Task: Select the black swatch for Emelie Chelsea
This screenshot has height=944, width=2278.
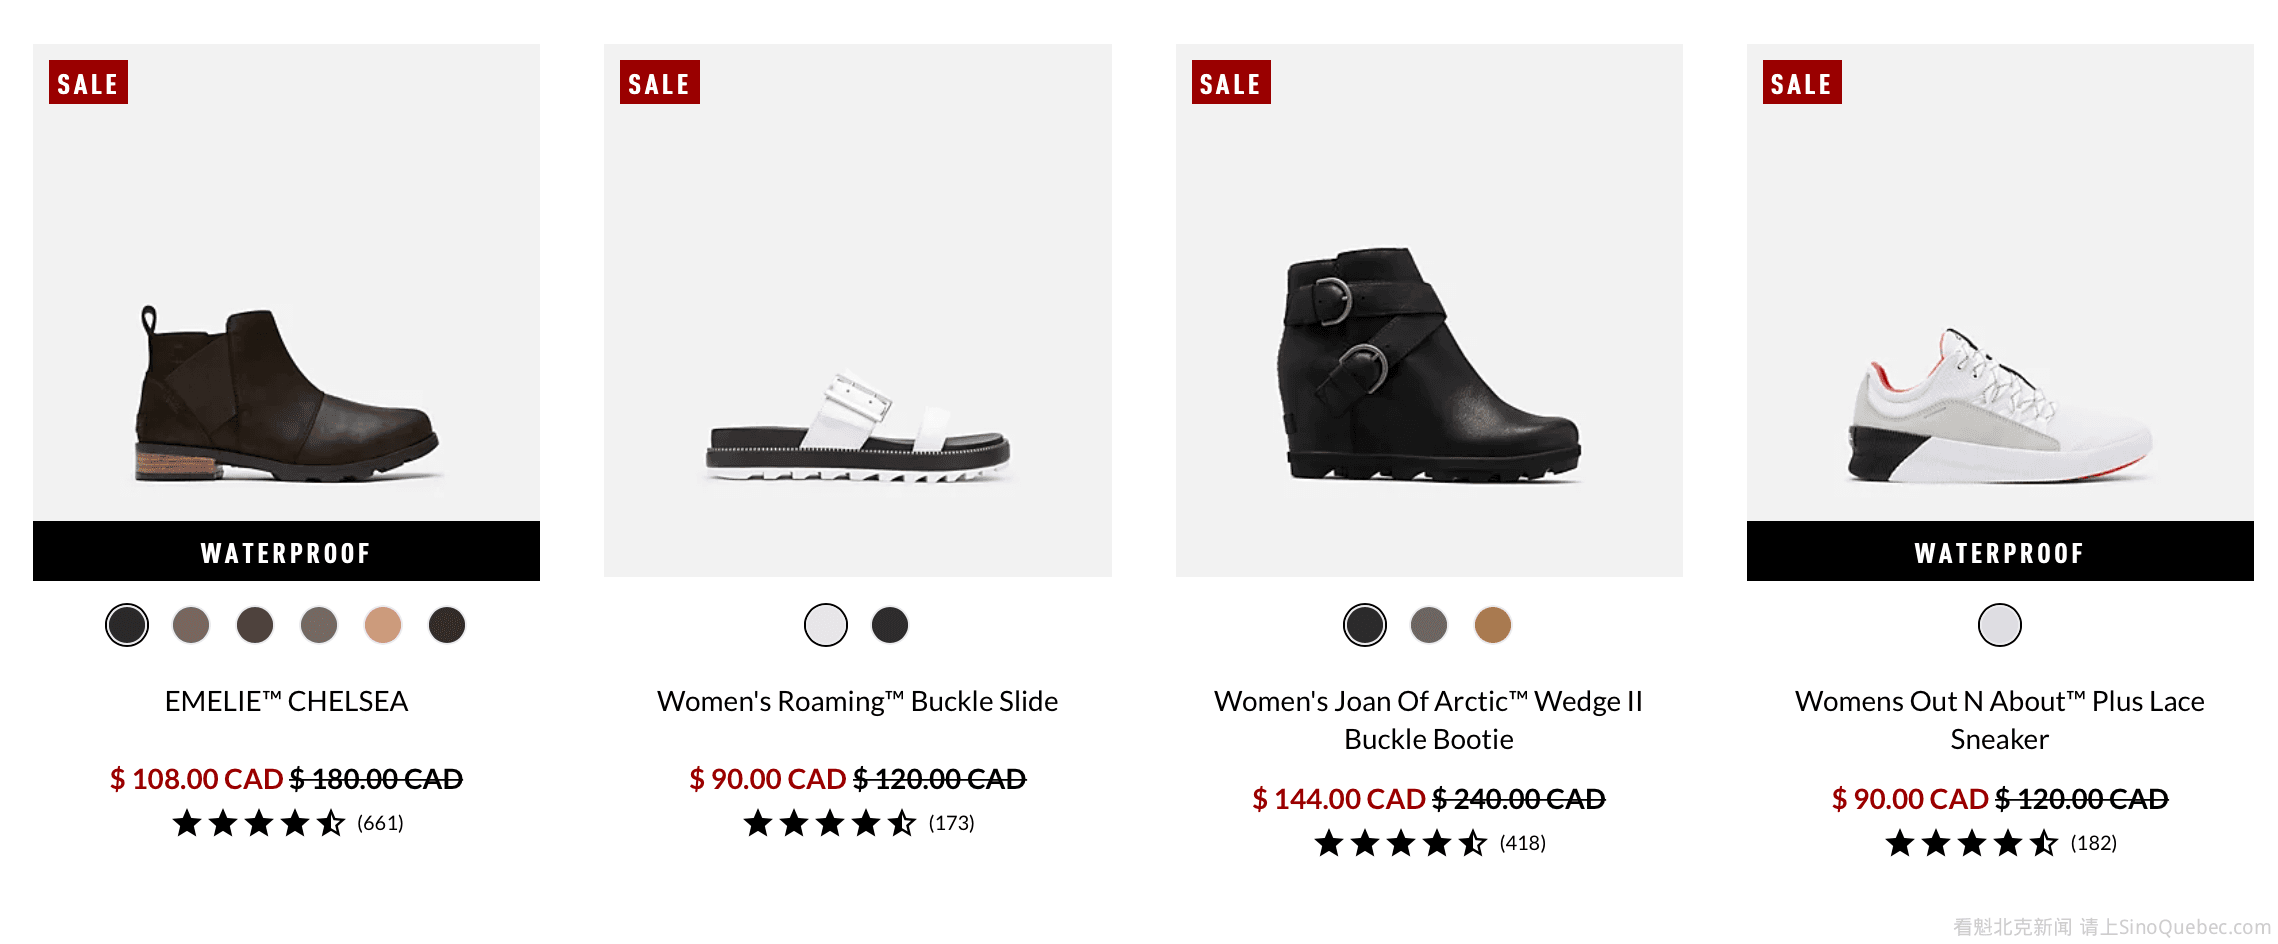Action: point(127,626)
